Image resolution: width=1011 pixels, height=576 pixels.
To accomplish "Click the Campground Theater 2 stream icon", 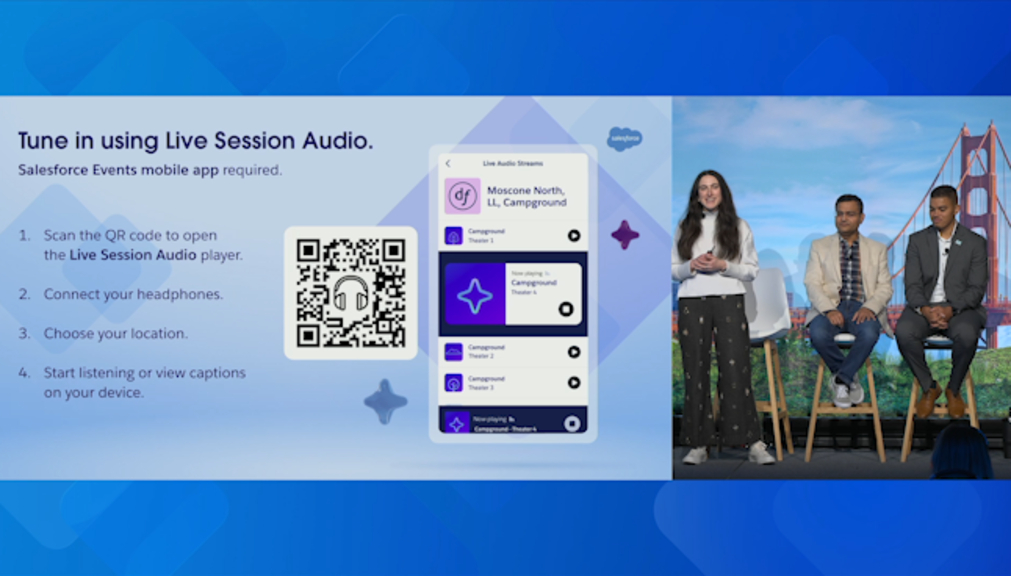I will click(453, 352).
